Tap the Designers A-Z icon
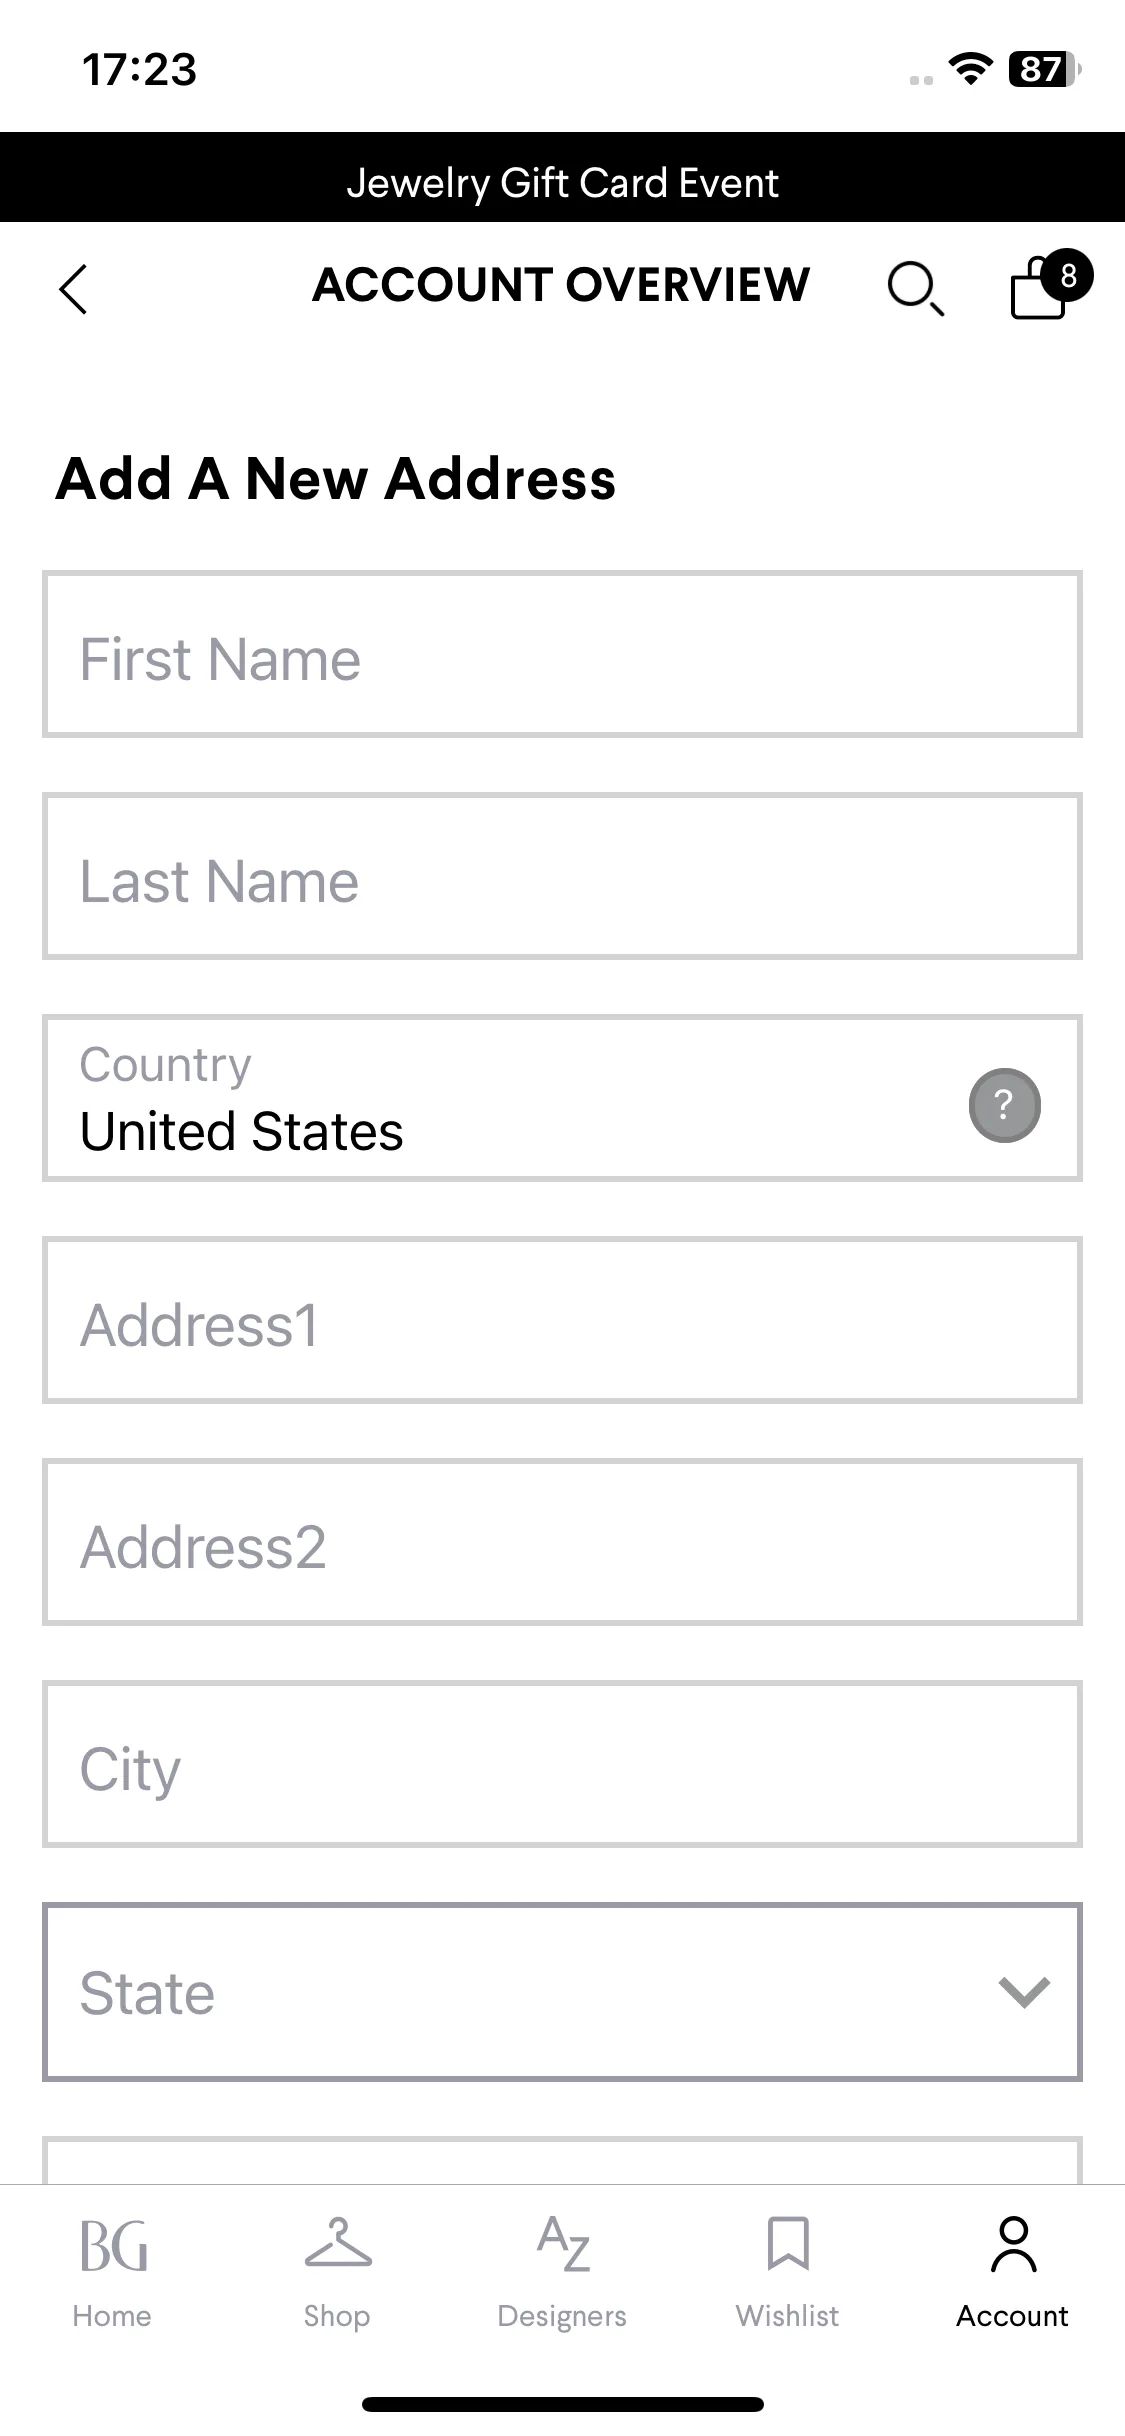This screenshot has height=2436, width=1125. [x=563, y=2244]
